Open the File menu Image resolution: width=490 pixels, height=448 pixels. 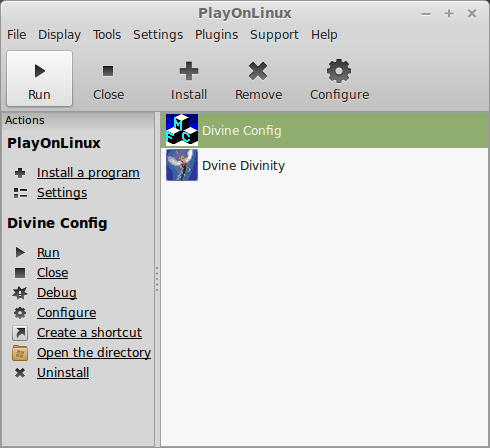click(17, 35)
